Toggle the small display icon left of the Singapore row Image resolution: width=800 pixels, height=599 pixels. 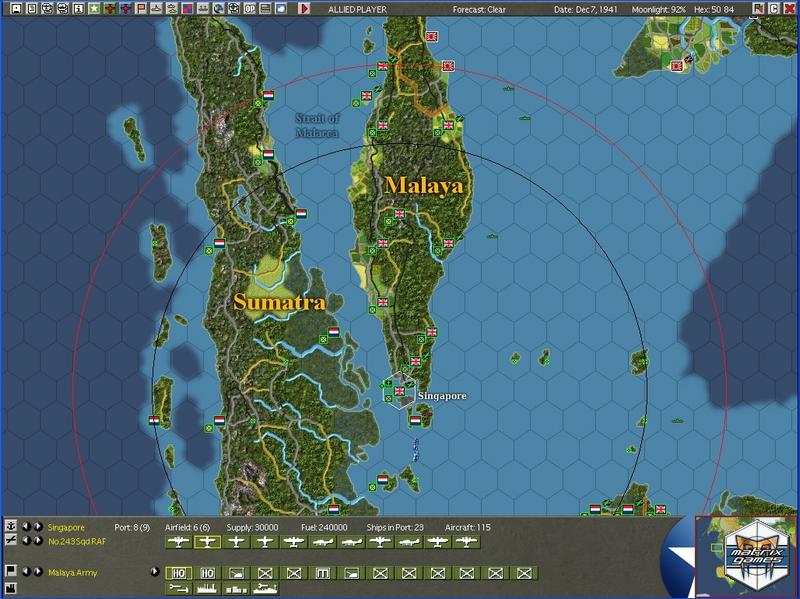tap(12, 524)
